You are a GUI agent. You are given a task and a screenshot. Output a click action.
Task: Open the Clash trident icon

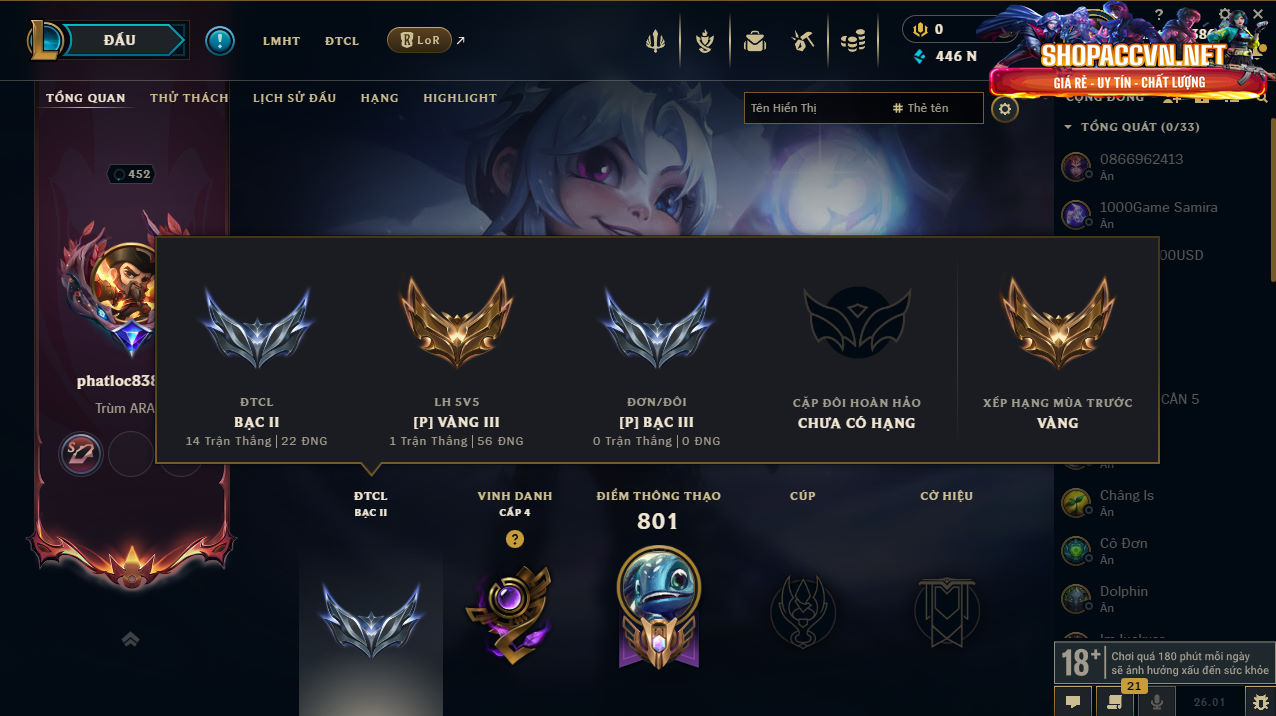tap(655, 41)
